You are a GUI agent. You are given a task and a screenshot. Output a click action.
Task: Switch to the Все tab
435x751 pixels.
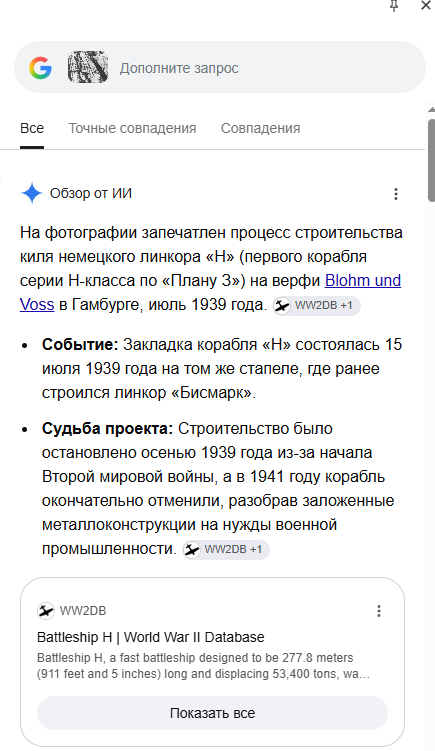(32, 128)
